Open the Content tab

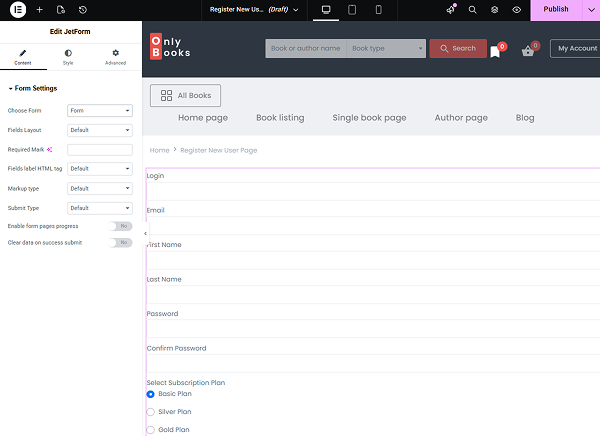tap(23, 57)
